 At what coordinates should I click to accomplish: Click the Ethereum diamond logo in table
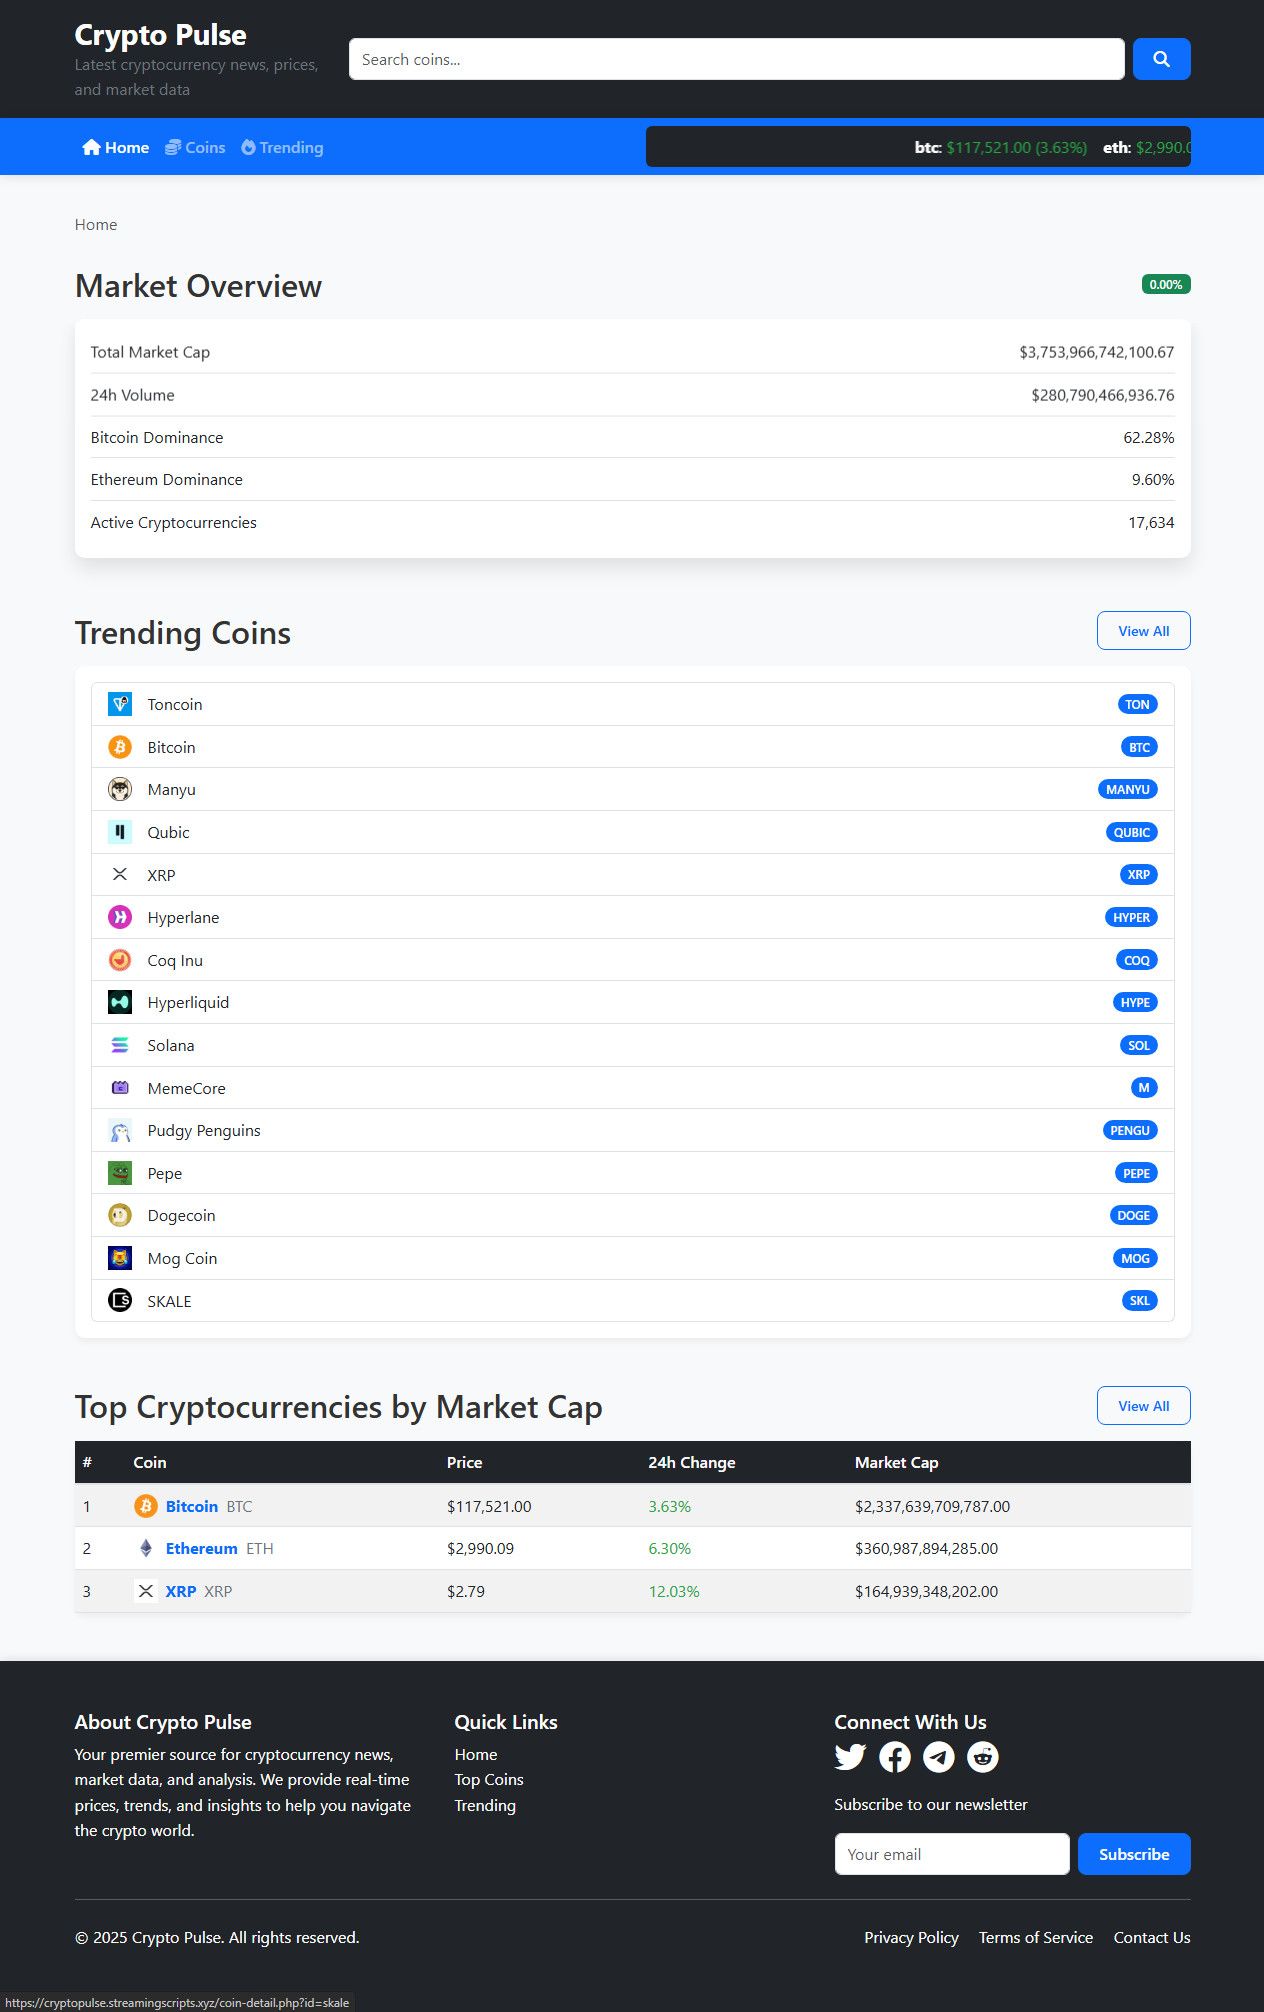click(x=146, y=1548)
